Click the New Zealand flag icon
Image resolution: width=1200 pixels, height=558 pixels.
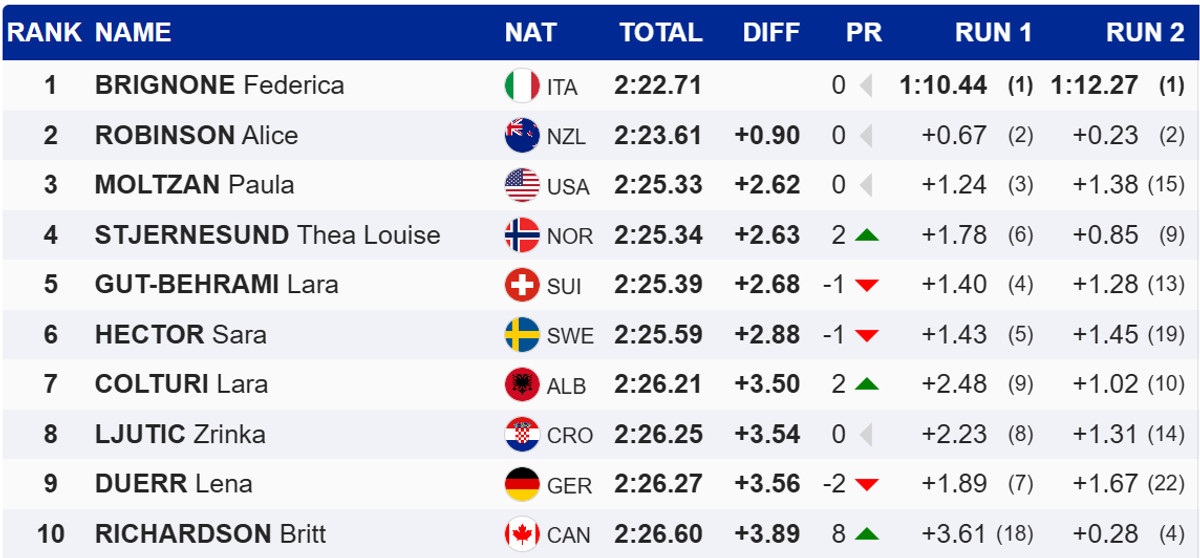pos(522,135)
